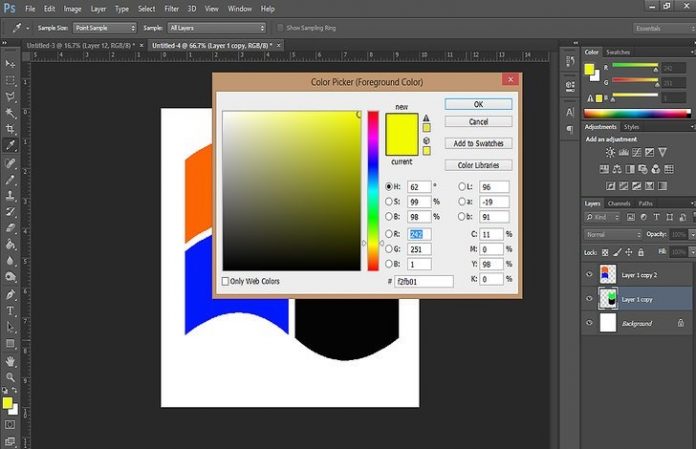Open the layer blend mode Normal dropdown

pyautogui.click(x=610, y=234)
